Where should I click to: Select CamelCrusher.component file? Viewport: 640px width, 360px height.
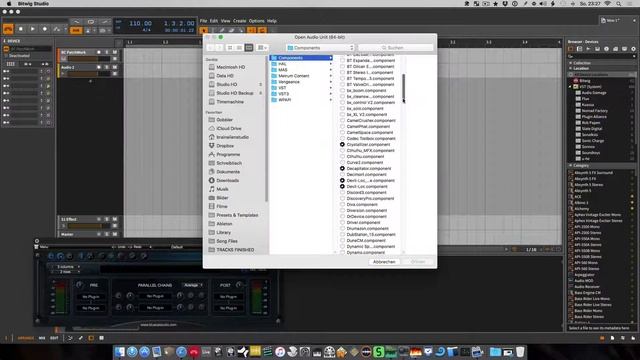[371, 120]
